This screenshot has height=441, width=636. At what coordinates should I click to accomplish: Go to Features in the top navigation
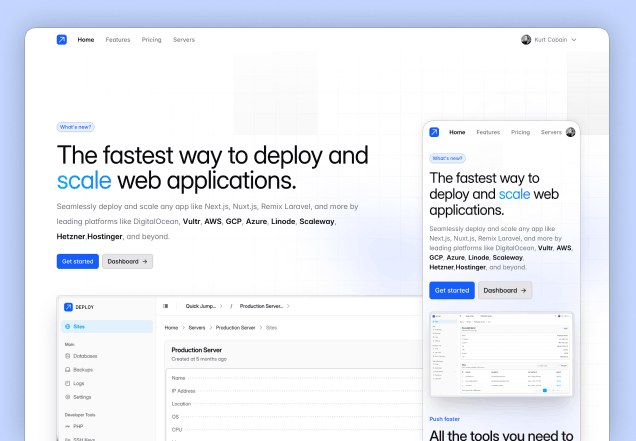click(x=118, y=40)
